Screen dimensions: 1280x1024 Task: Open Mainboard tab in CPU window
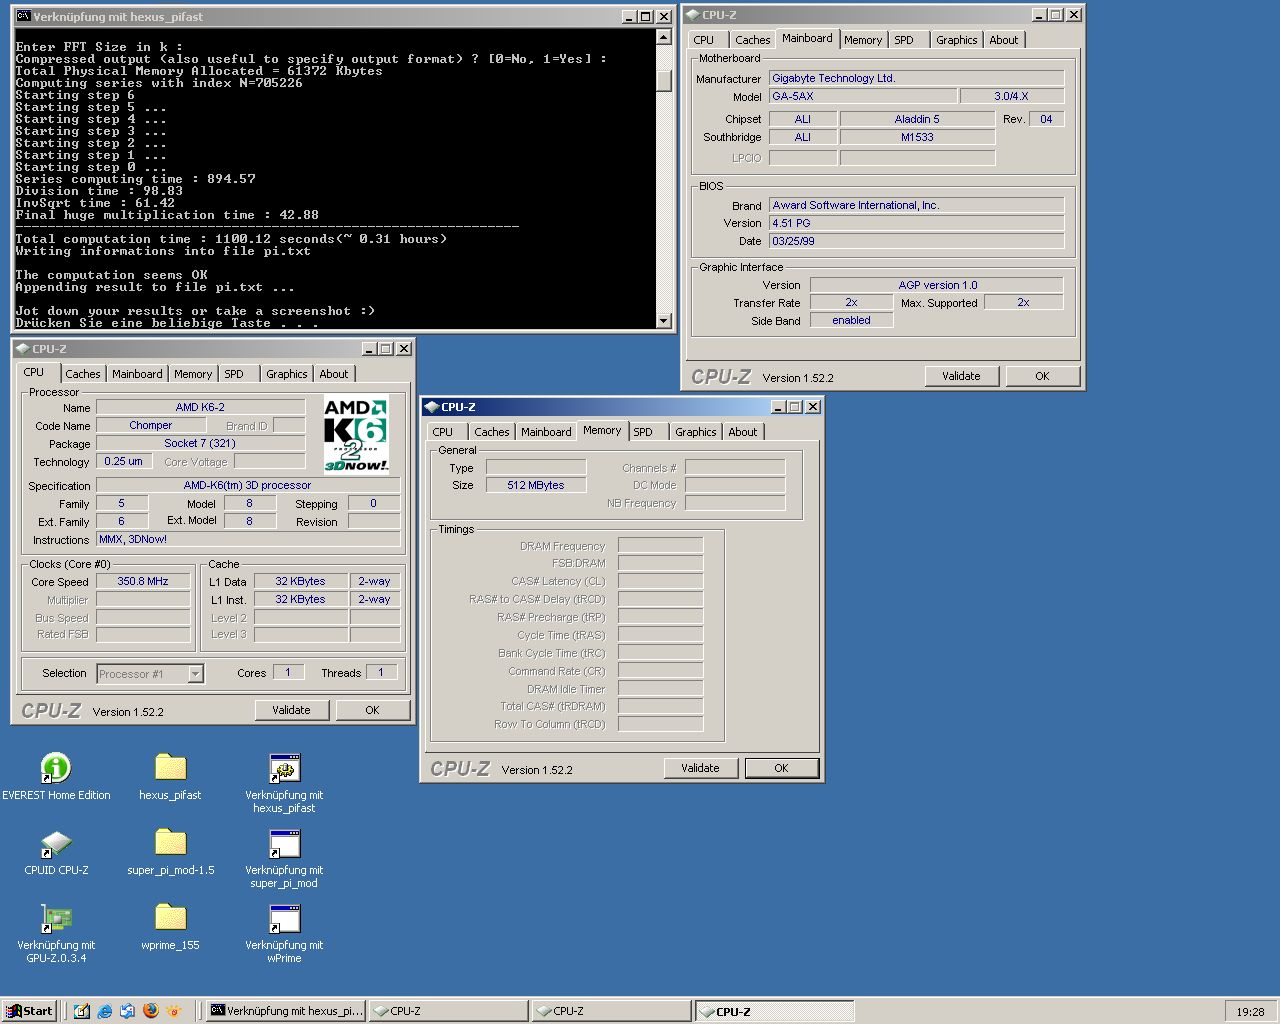point(137,374)
